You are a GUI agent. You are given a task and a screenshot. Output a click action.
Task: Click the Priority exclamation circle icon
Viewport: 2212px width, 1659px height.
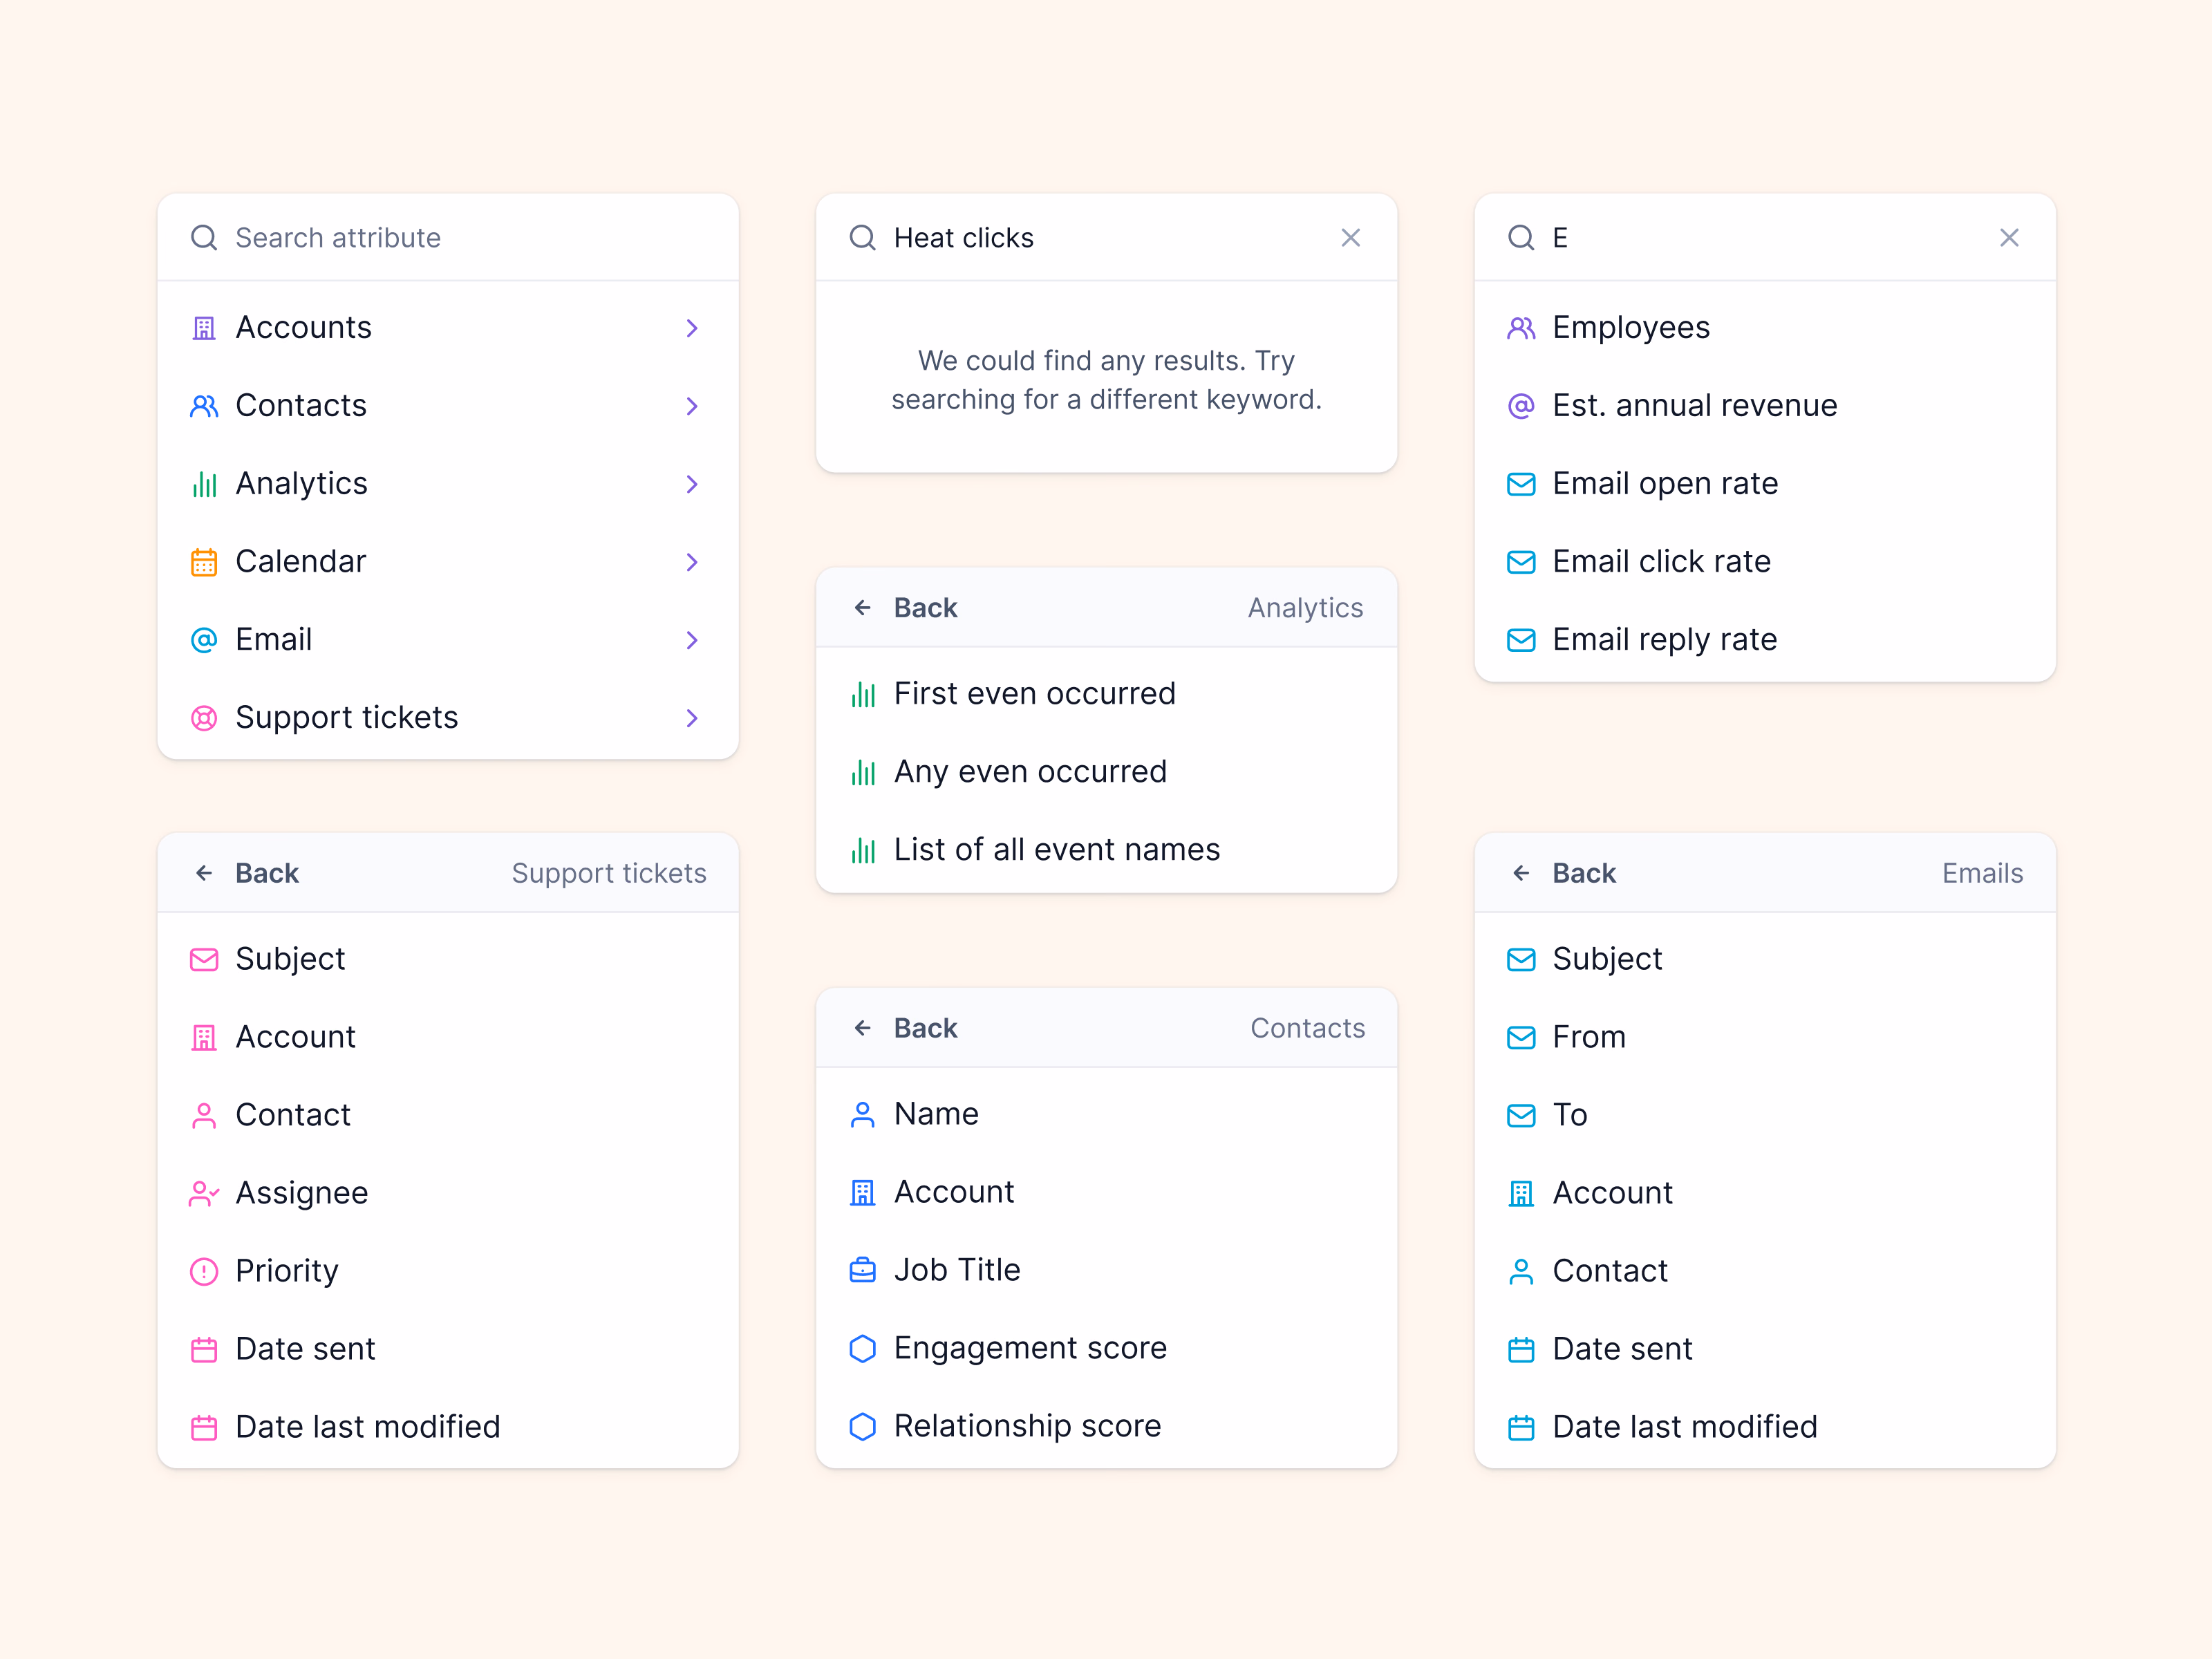pos(204,1272)
